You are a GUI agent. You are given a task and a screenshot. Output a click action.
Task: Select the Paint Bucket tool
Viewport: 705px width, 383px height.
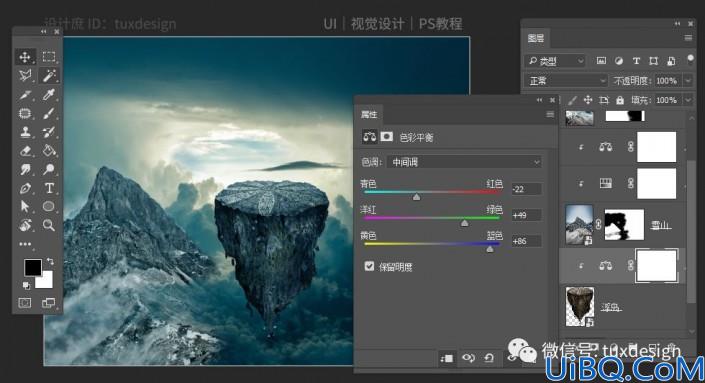(x=49, y=151)
